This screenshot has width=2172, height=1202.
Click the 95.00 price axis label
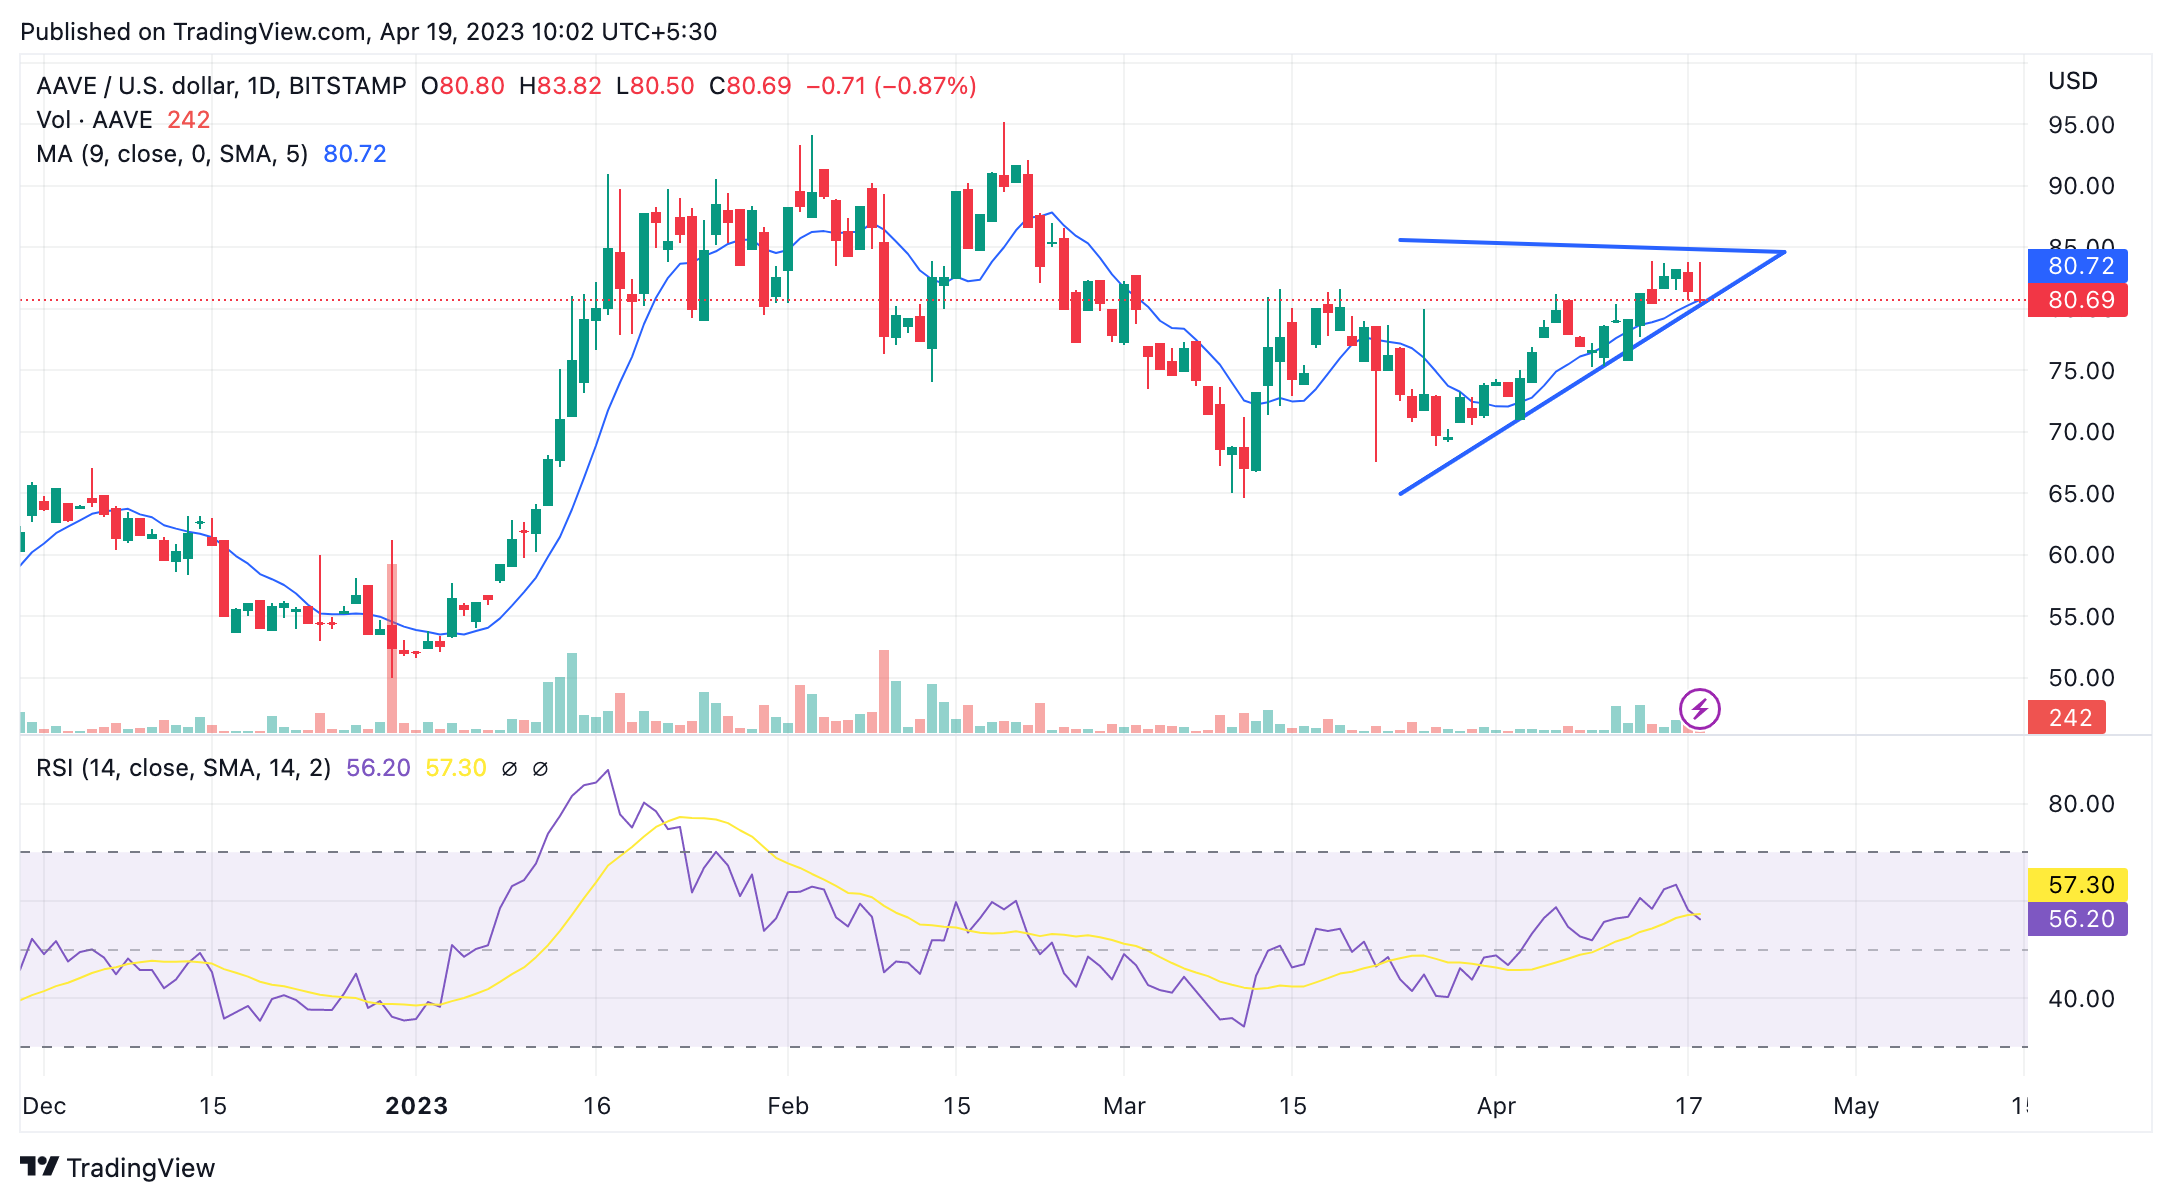pyautogui.click(x=2081, y=125)
